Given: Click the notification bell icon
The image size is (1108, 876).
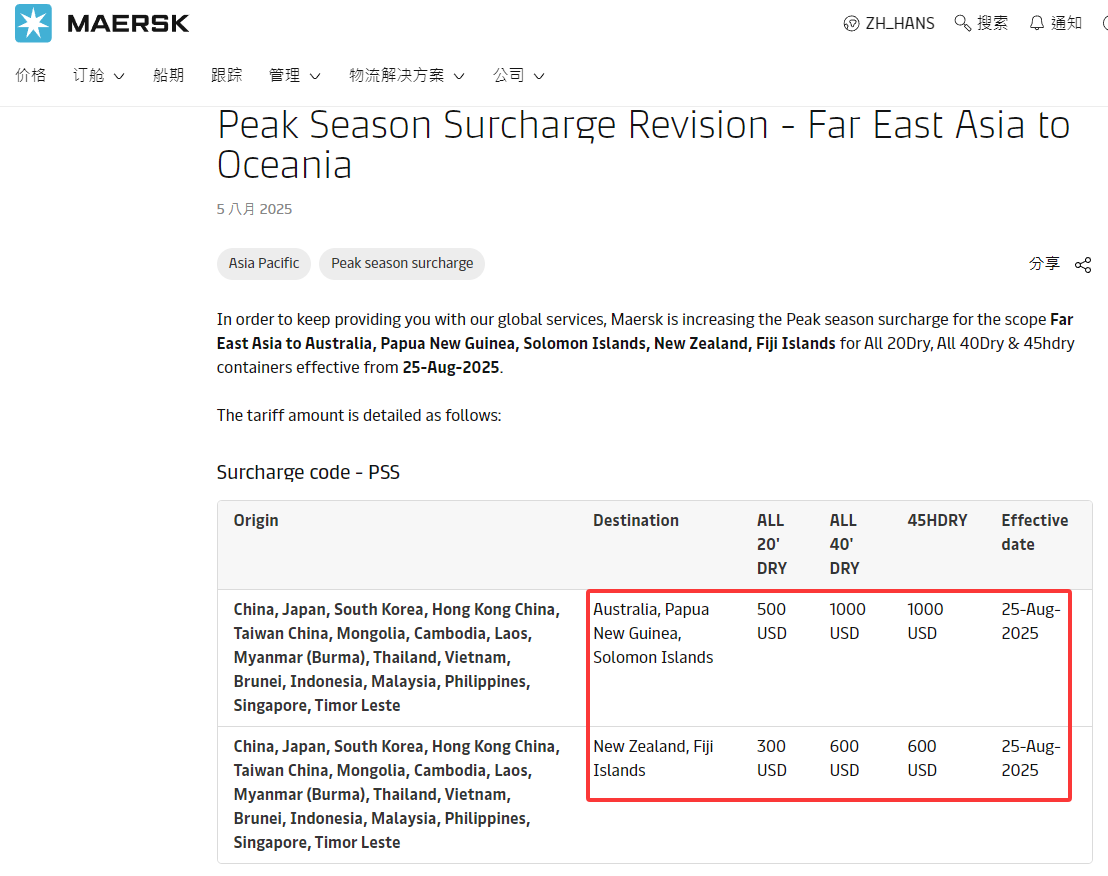Looking at the screenshot, I should 1037,23.
